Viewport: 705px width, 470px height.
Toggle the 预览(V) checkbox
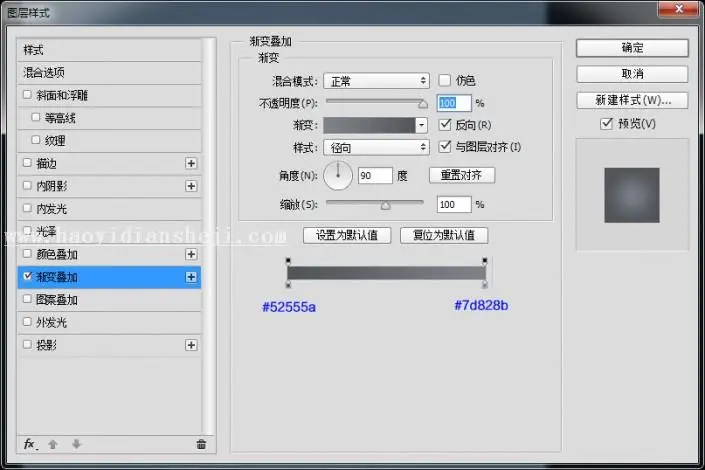point(606,123)
